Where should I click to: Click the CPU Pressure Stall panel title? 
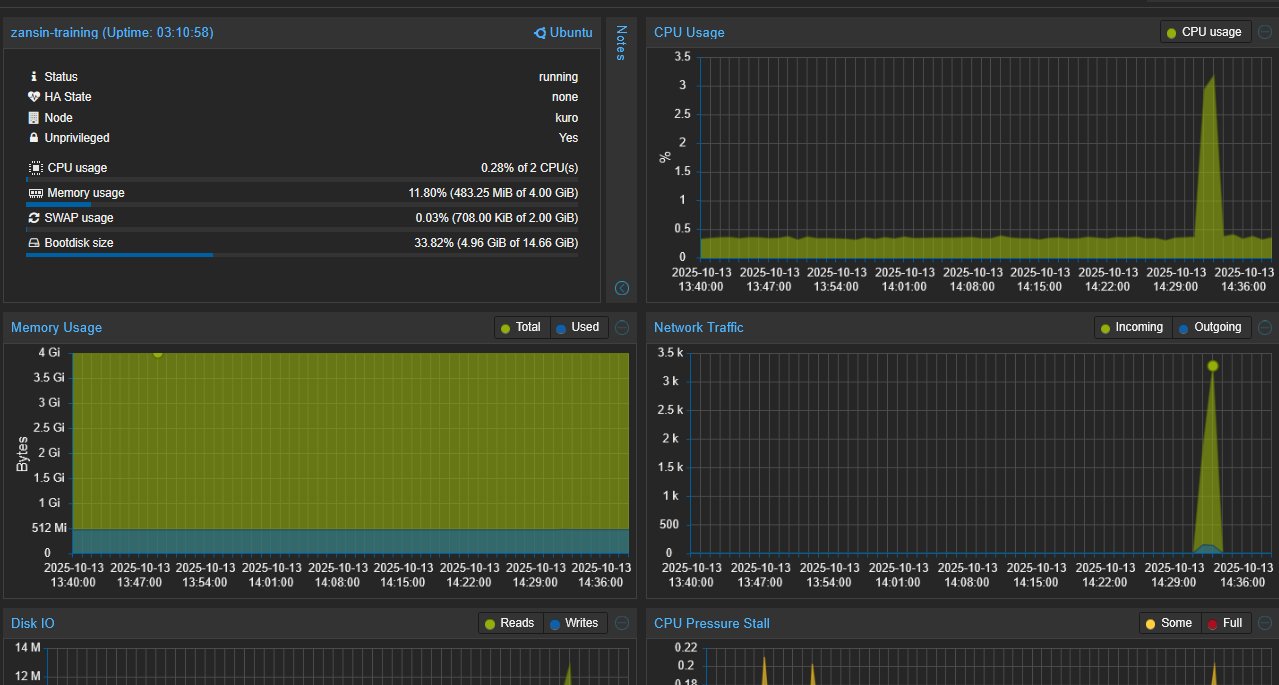point(712,624)
